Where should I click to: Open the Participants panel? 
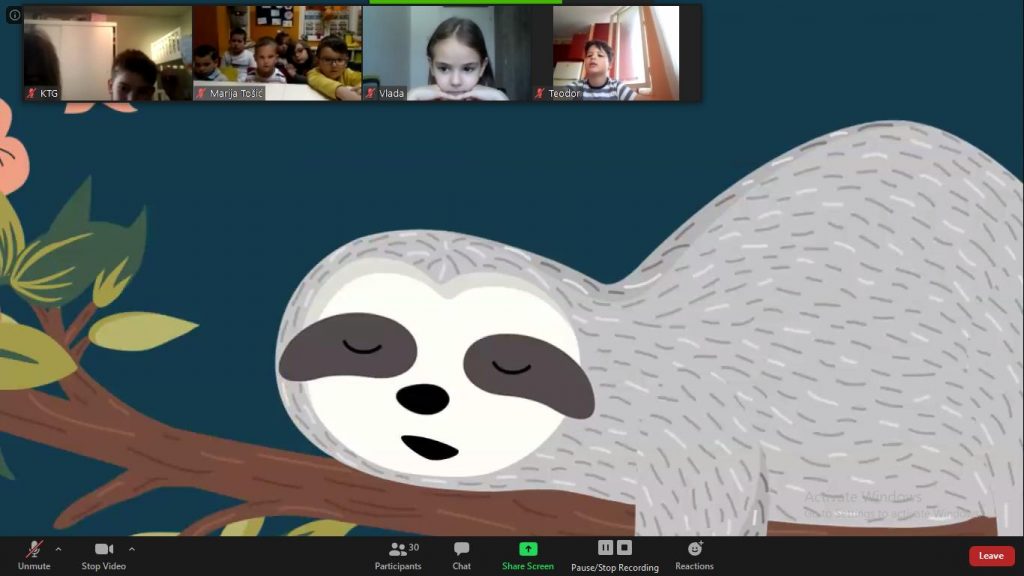point(398,549)
